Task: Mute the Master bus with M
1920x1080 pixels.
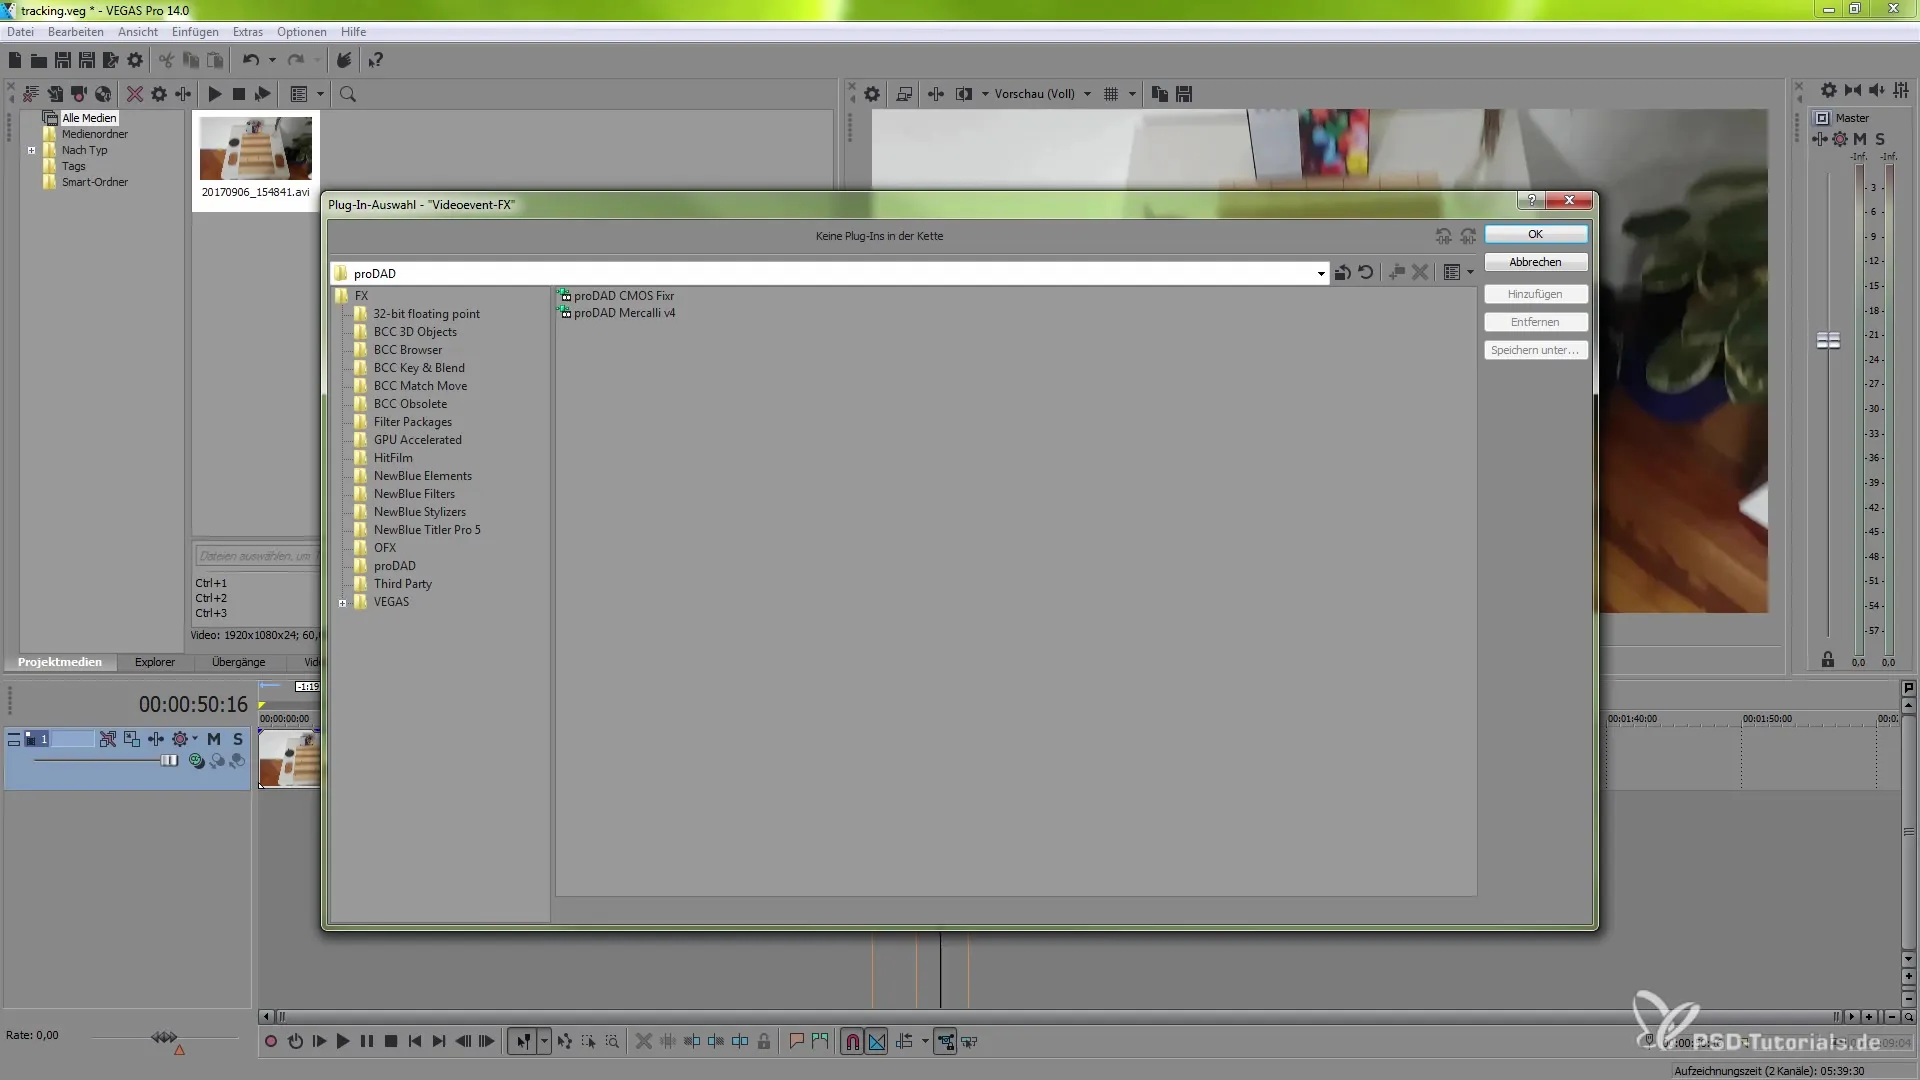Action: pyautogui.click(x=1860, y=139)
